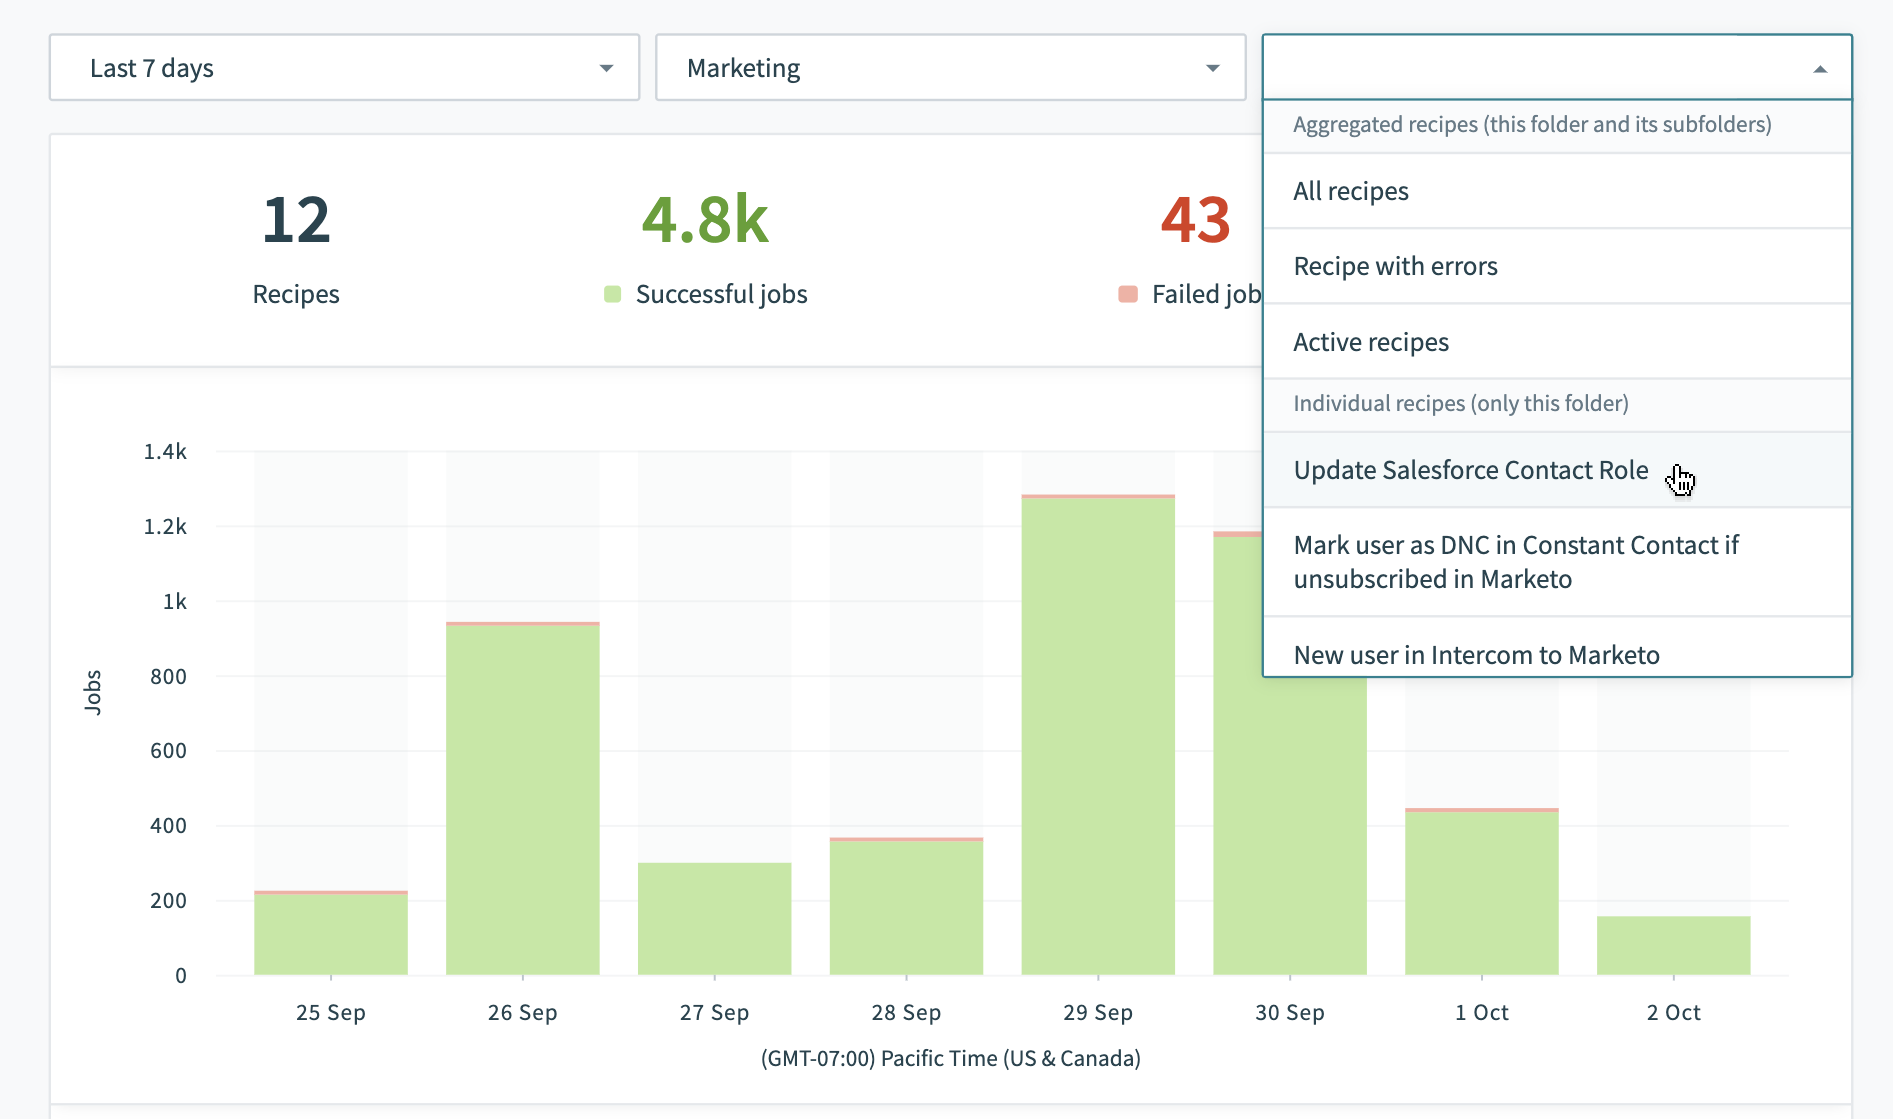Click the 4.8k successful jobs count
The height and width of the screenshot is (1119, 1893).
(705, 220)
